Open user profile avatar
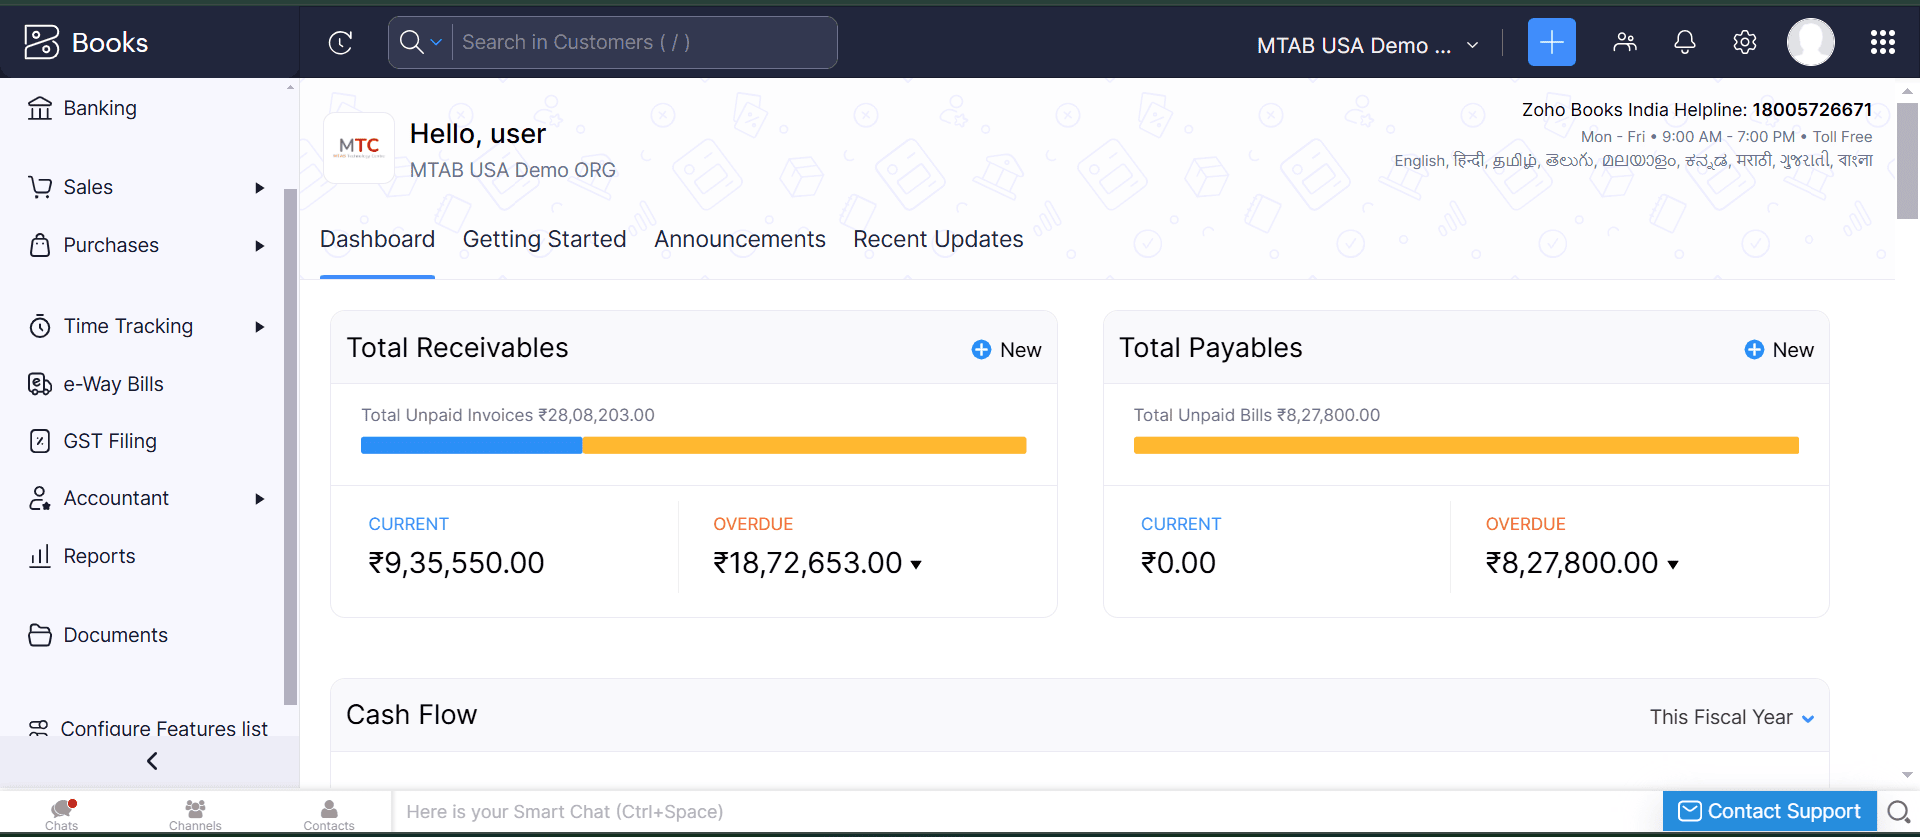Viewport: 1920px width, 837px height. pyautogui.click(x=1811, y=42)
